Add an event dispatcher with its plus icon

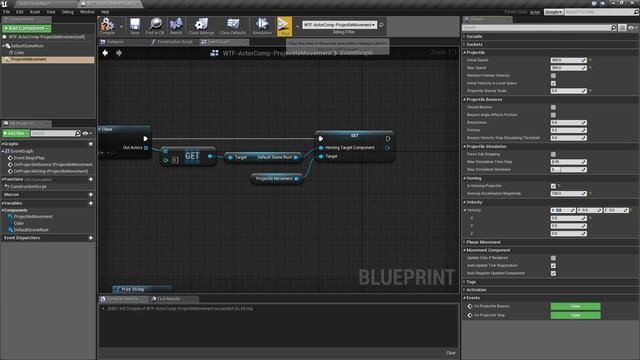[x=91, y=238]
